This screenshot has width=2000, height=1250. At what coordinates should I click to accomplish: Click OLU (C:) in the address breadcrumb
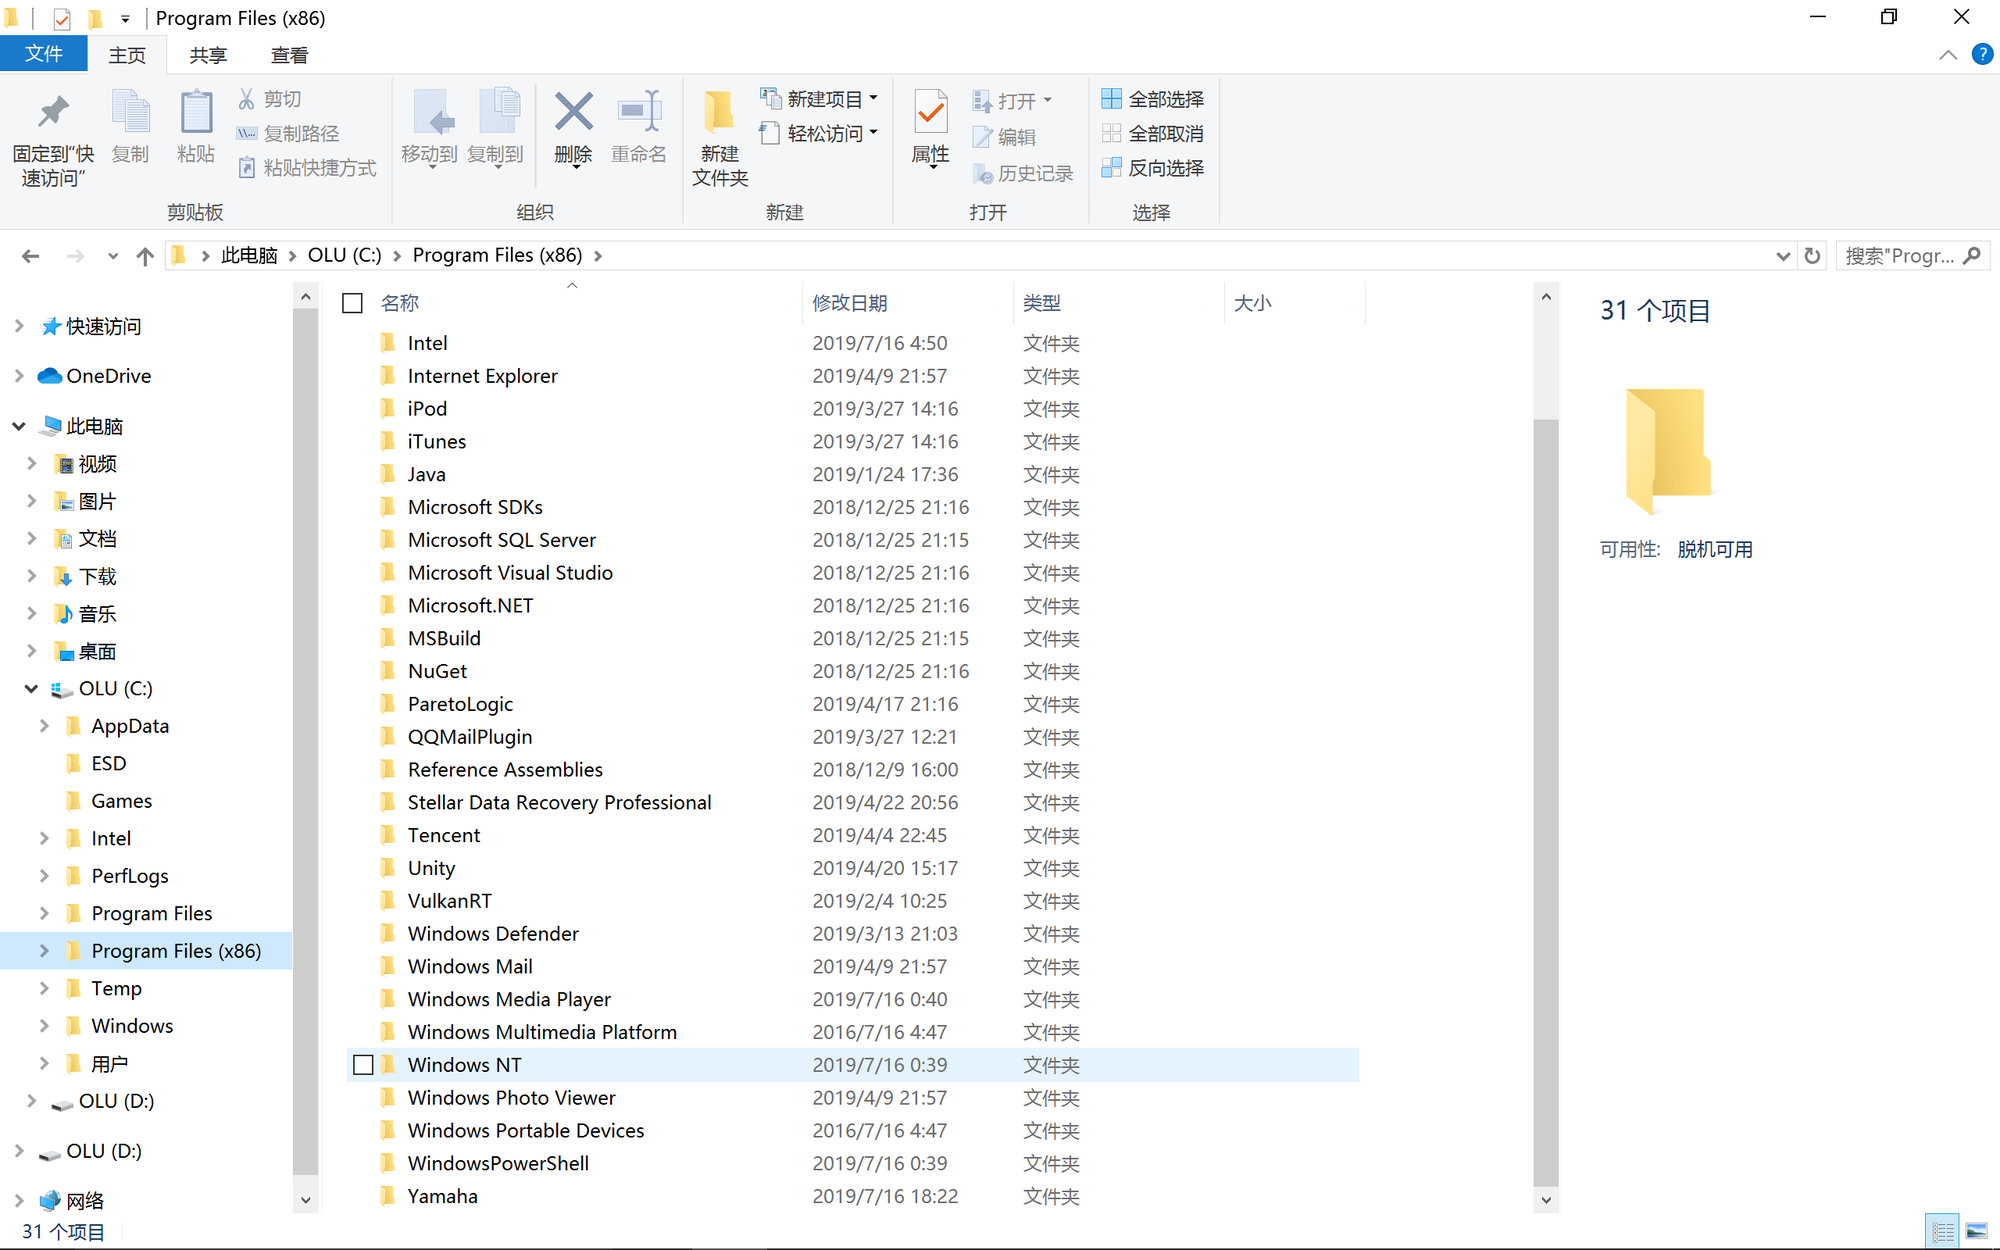coord(344,256)
